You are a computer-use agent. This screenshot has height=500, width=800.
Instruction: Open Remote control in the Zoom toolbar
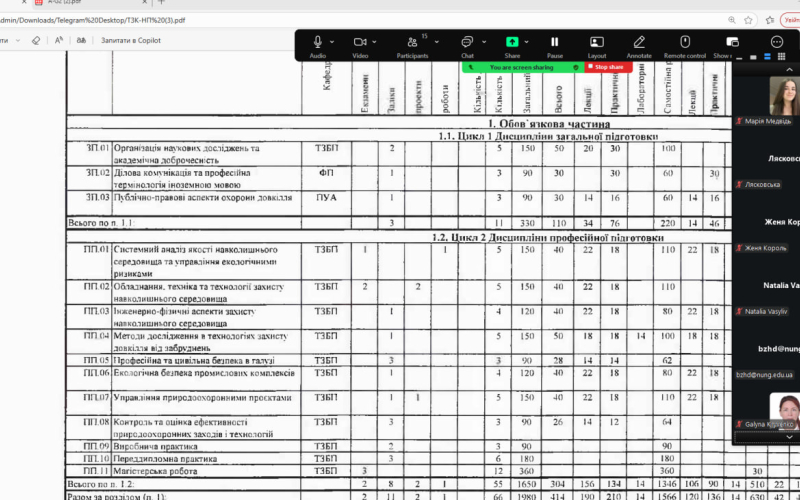coord(685,42)
